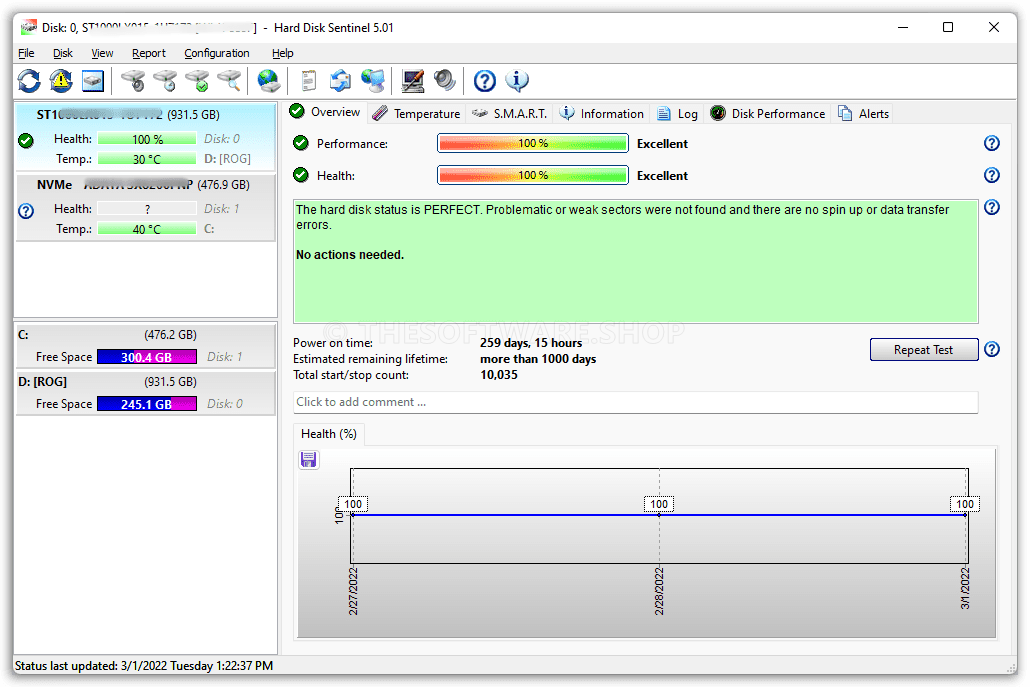Switch to the Temperature tab
Viewport: 1030px width, 687px height.
coord(416,114)
